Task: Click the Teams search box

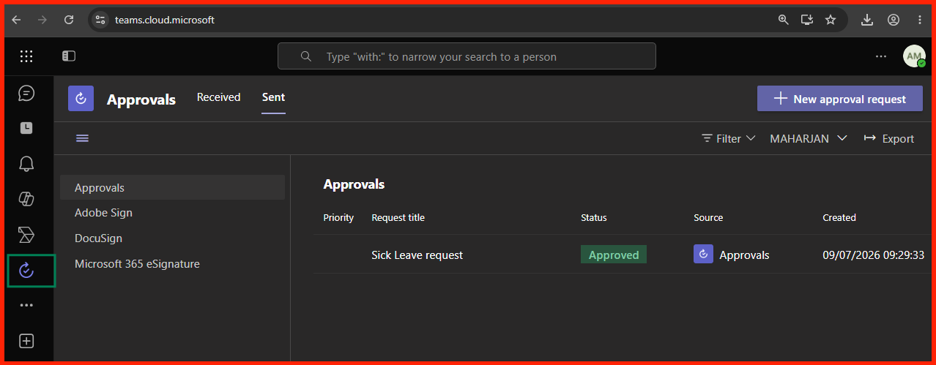Action: pyautogui.click(x=466, y=56)
